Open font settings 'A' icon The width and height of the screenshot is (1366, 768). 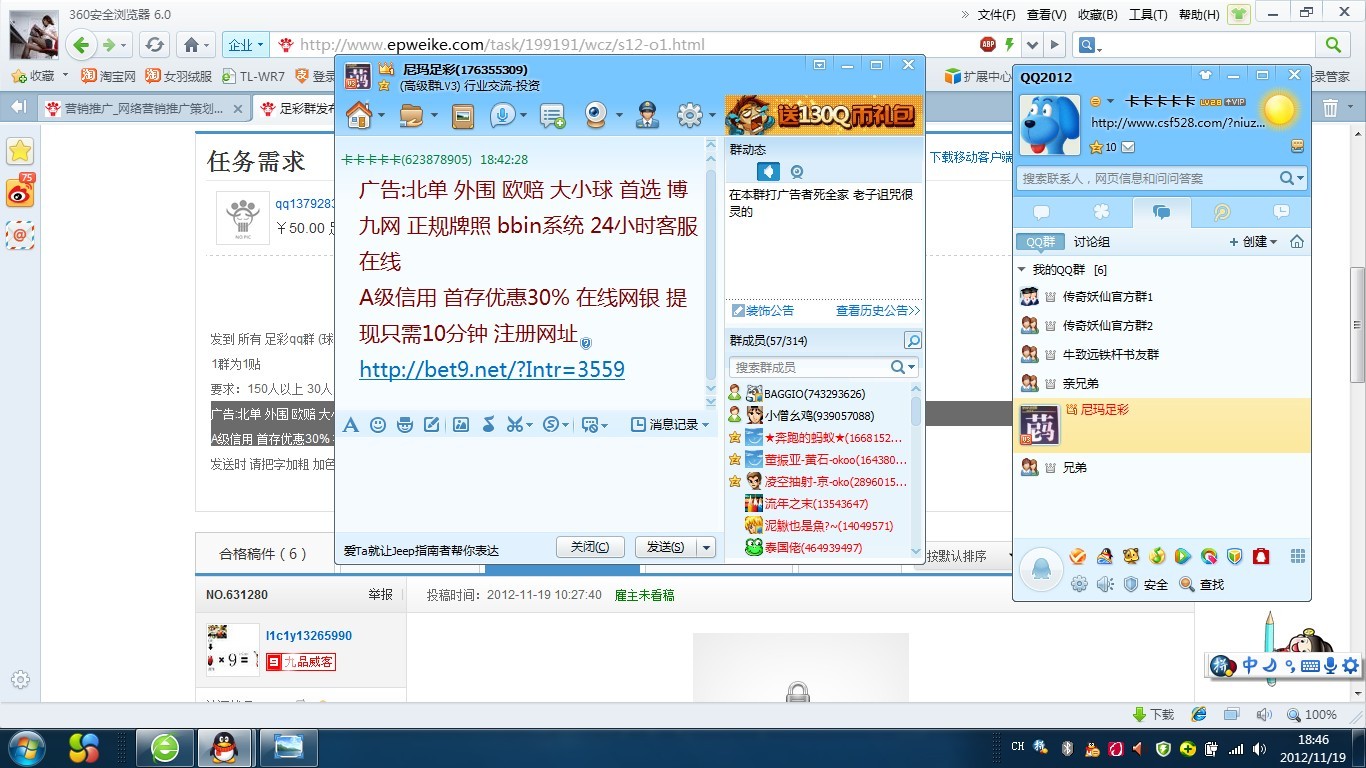pos(351,425)
